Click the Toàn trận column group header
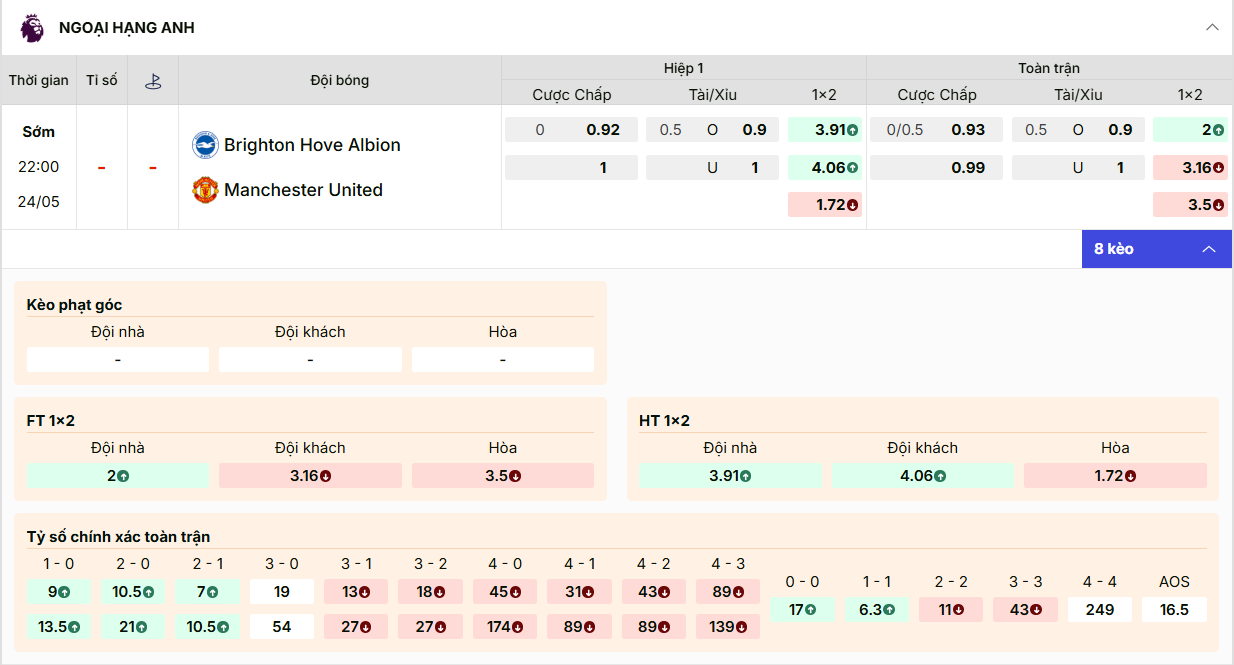1234x665 pixels. click(x=1049, y=68)
